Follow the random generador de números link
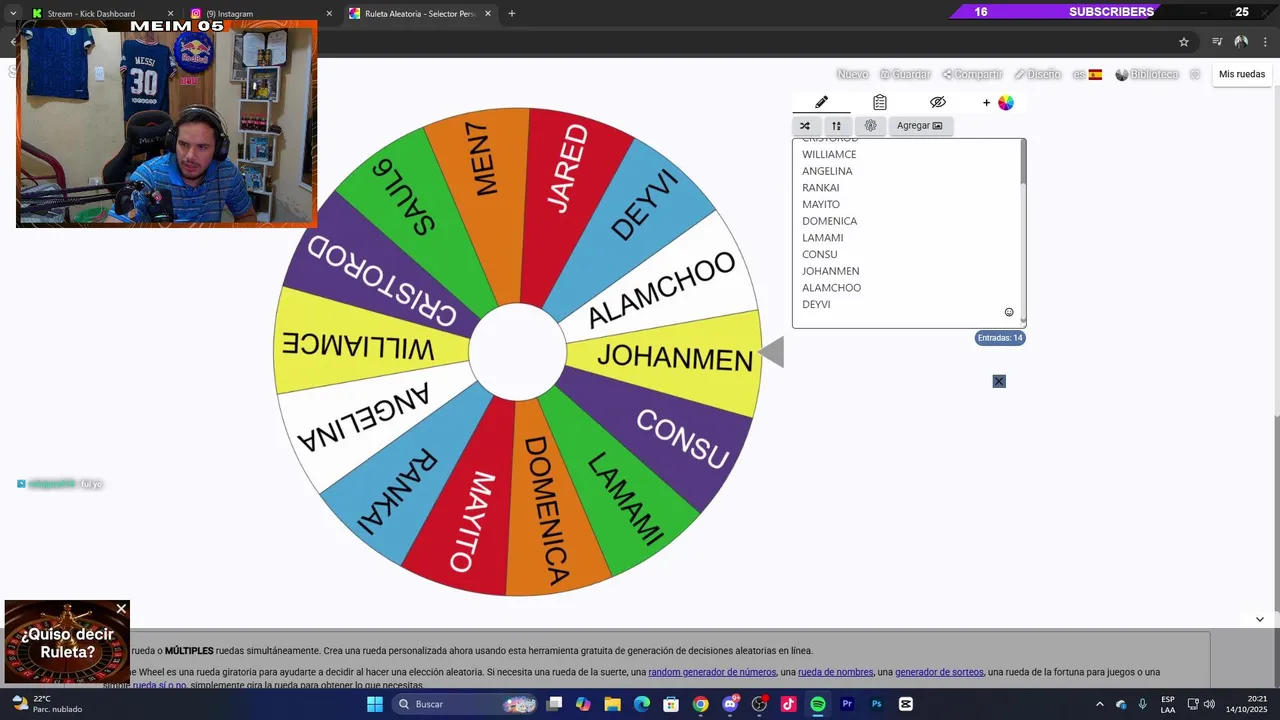This screenshot has width=1280, height=720. 712,672
